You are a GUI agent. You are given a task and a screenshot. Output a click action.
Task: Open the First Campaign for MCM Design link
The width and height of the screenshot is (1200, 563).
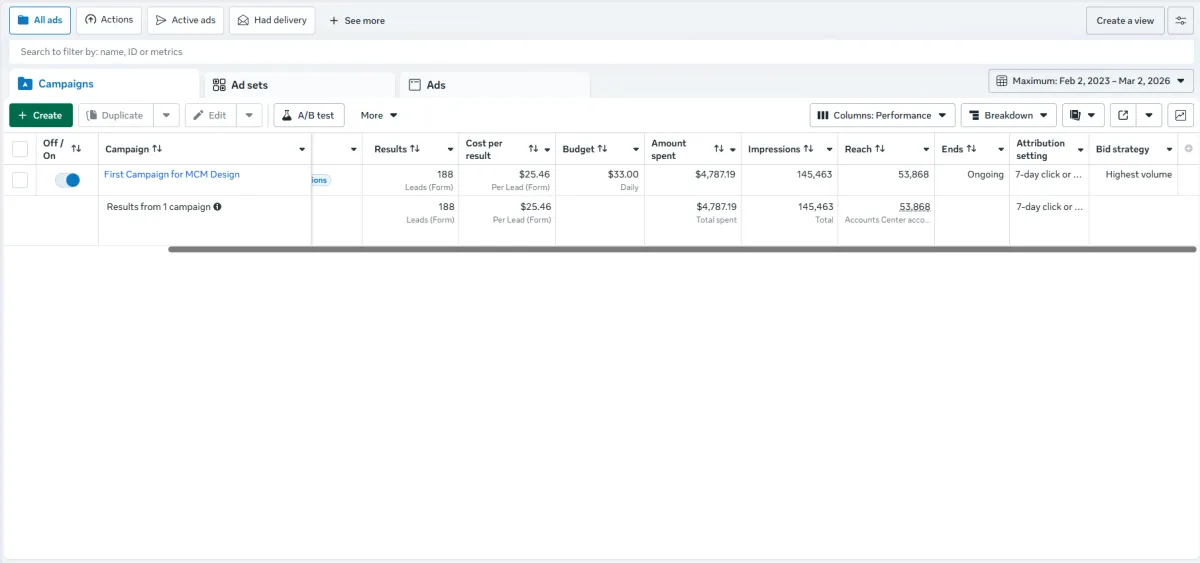click(172, 174)
